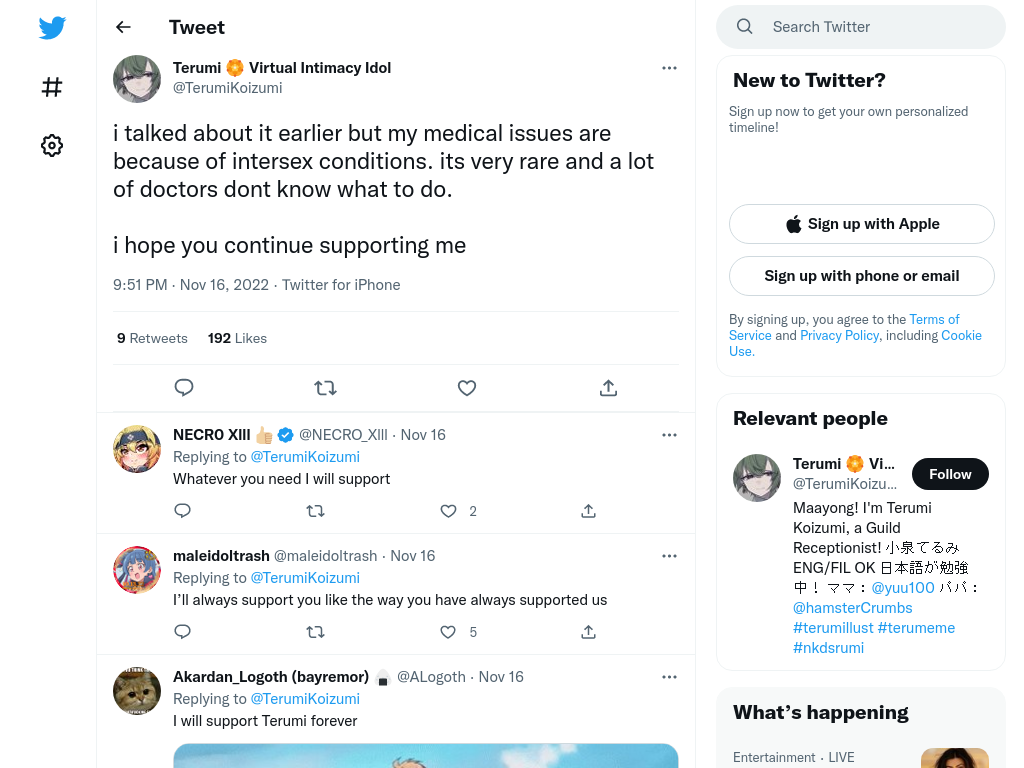Sign up with Apple
Viewport: 1024px width, 768px height.
tap(861, 224)
